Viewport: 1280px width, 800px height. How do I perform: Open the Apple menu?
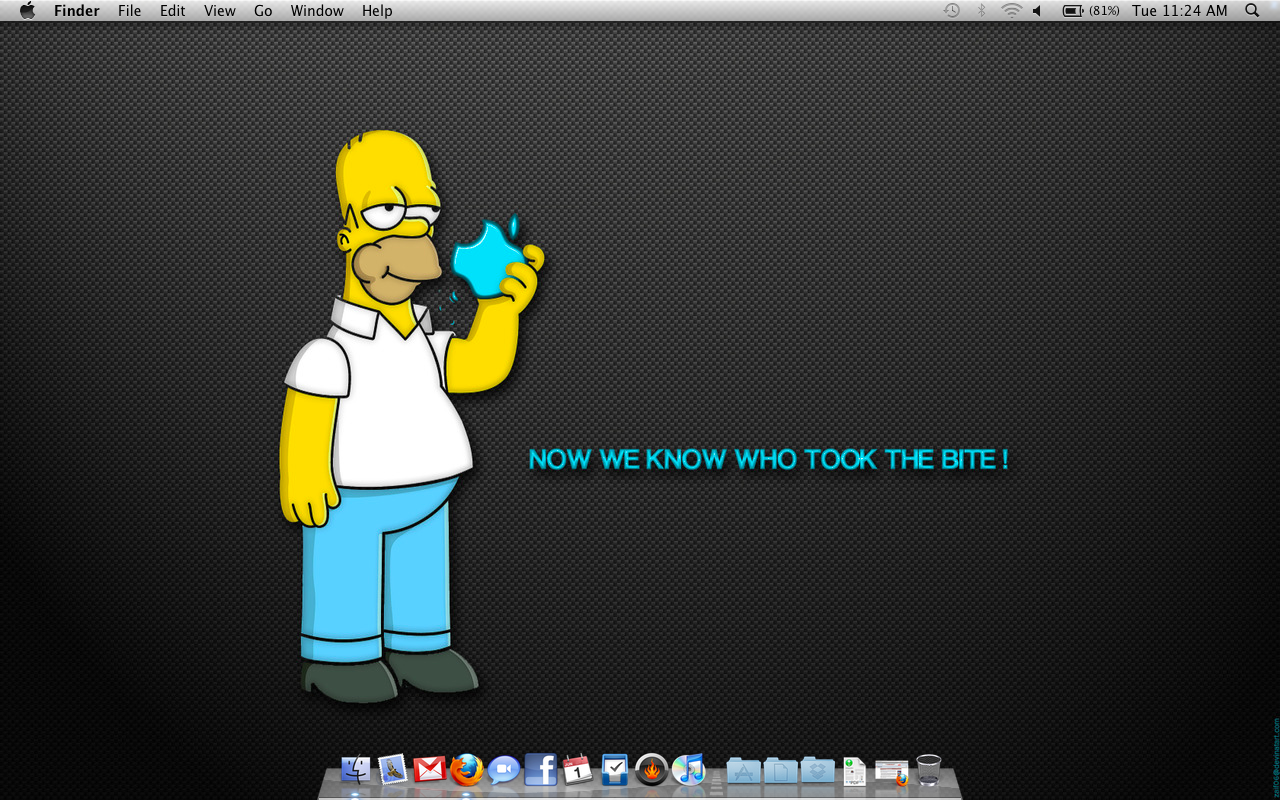click(27, 11)
